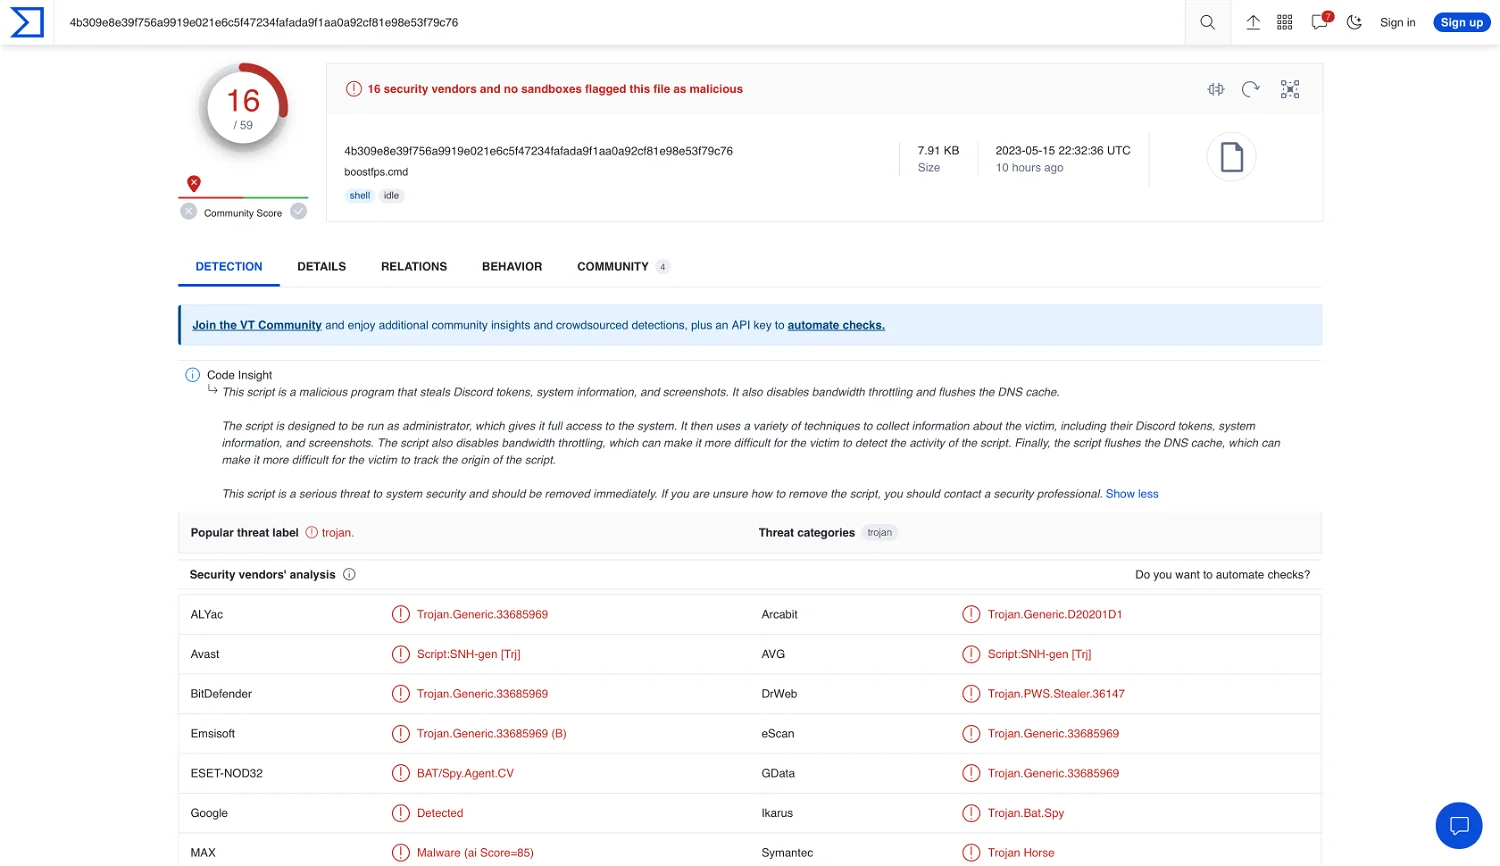
Task: Collapse Code Insight via Show less
Action: click(1131, 493)
